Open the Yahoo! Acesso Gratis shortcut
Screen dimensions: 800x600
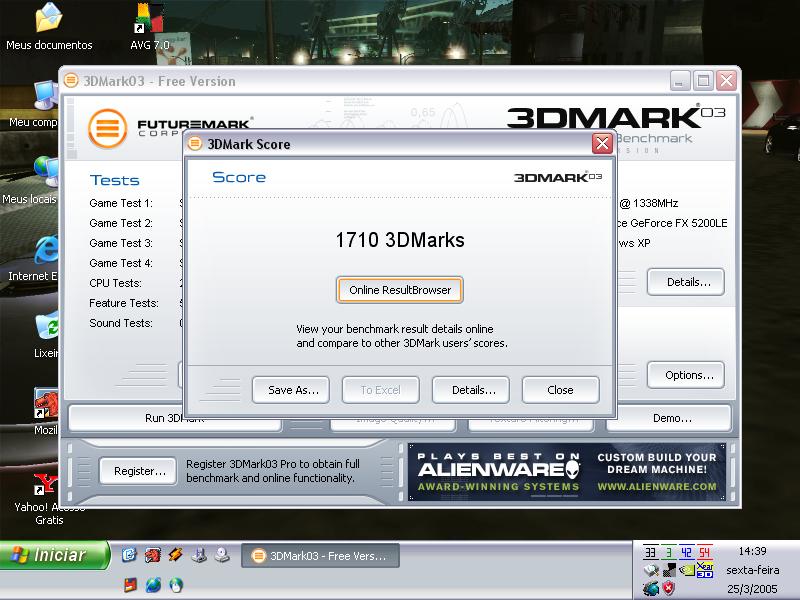pos(49,499)
